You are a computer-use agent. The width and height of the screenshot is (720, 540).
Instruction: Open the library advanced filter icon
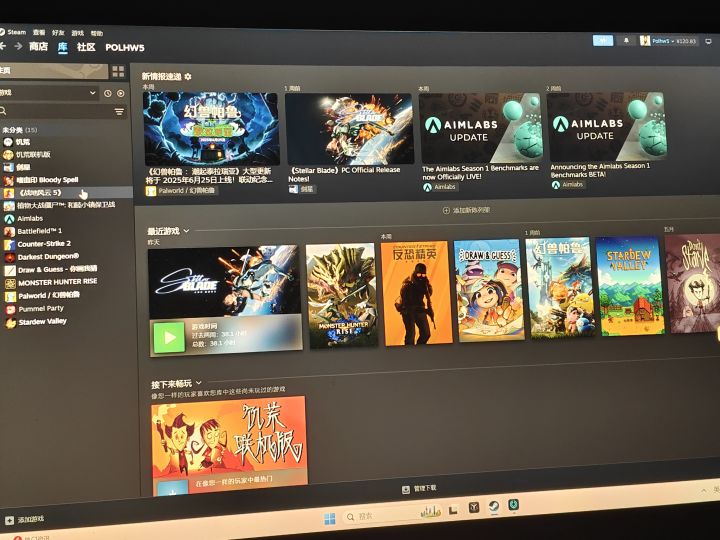(x=119, y=112)
